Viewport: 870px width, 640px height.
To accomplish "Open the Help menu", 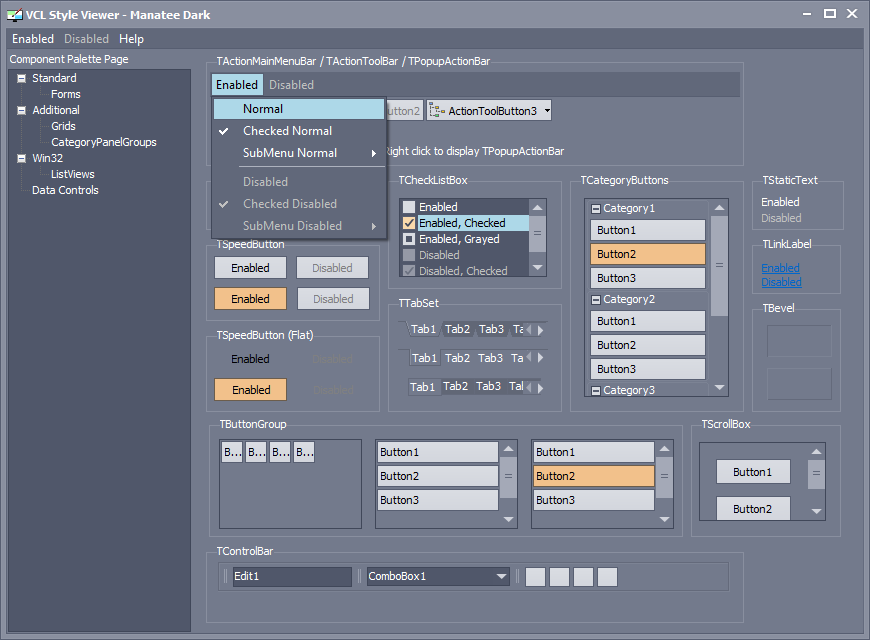I will pyautogui.click(x=131, y=39).
